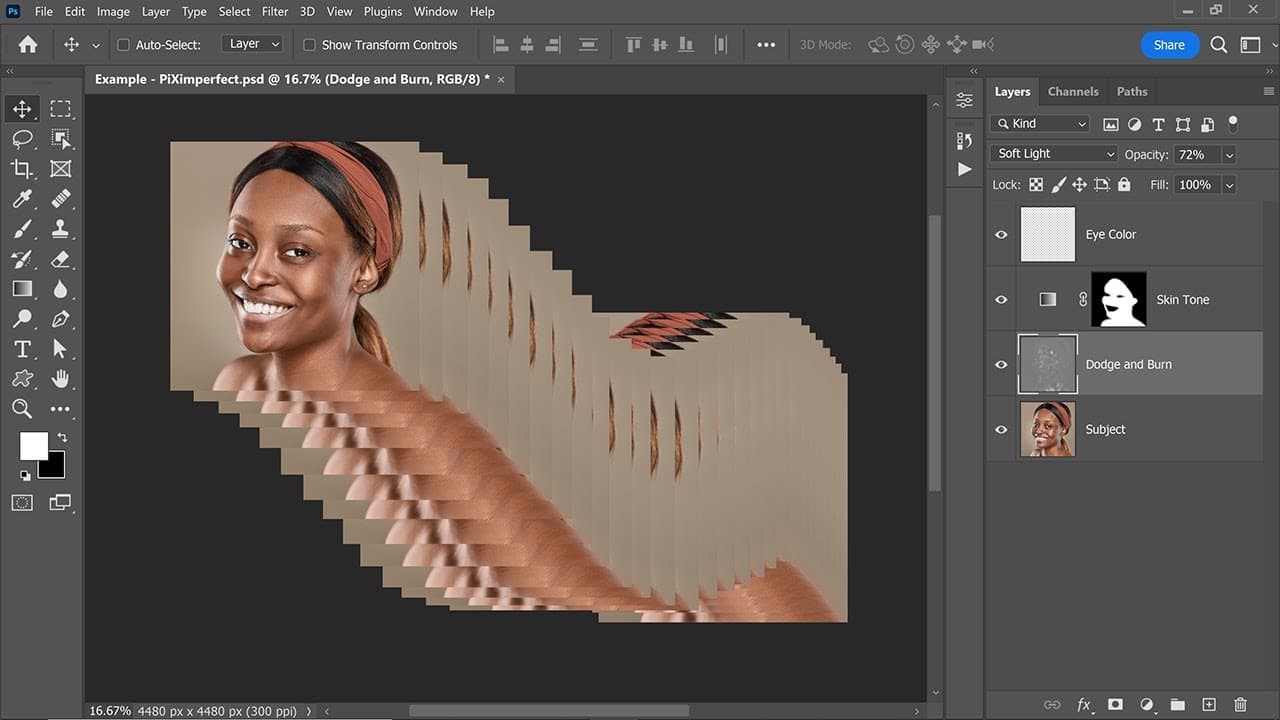The width and height of the screenshot is (1280, 720).
Task: Click the Subject layer thumbnail
Action: [1047, 429]
